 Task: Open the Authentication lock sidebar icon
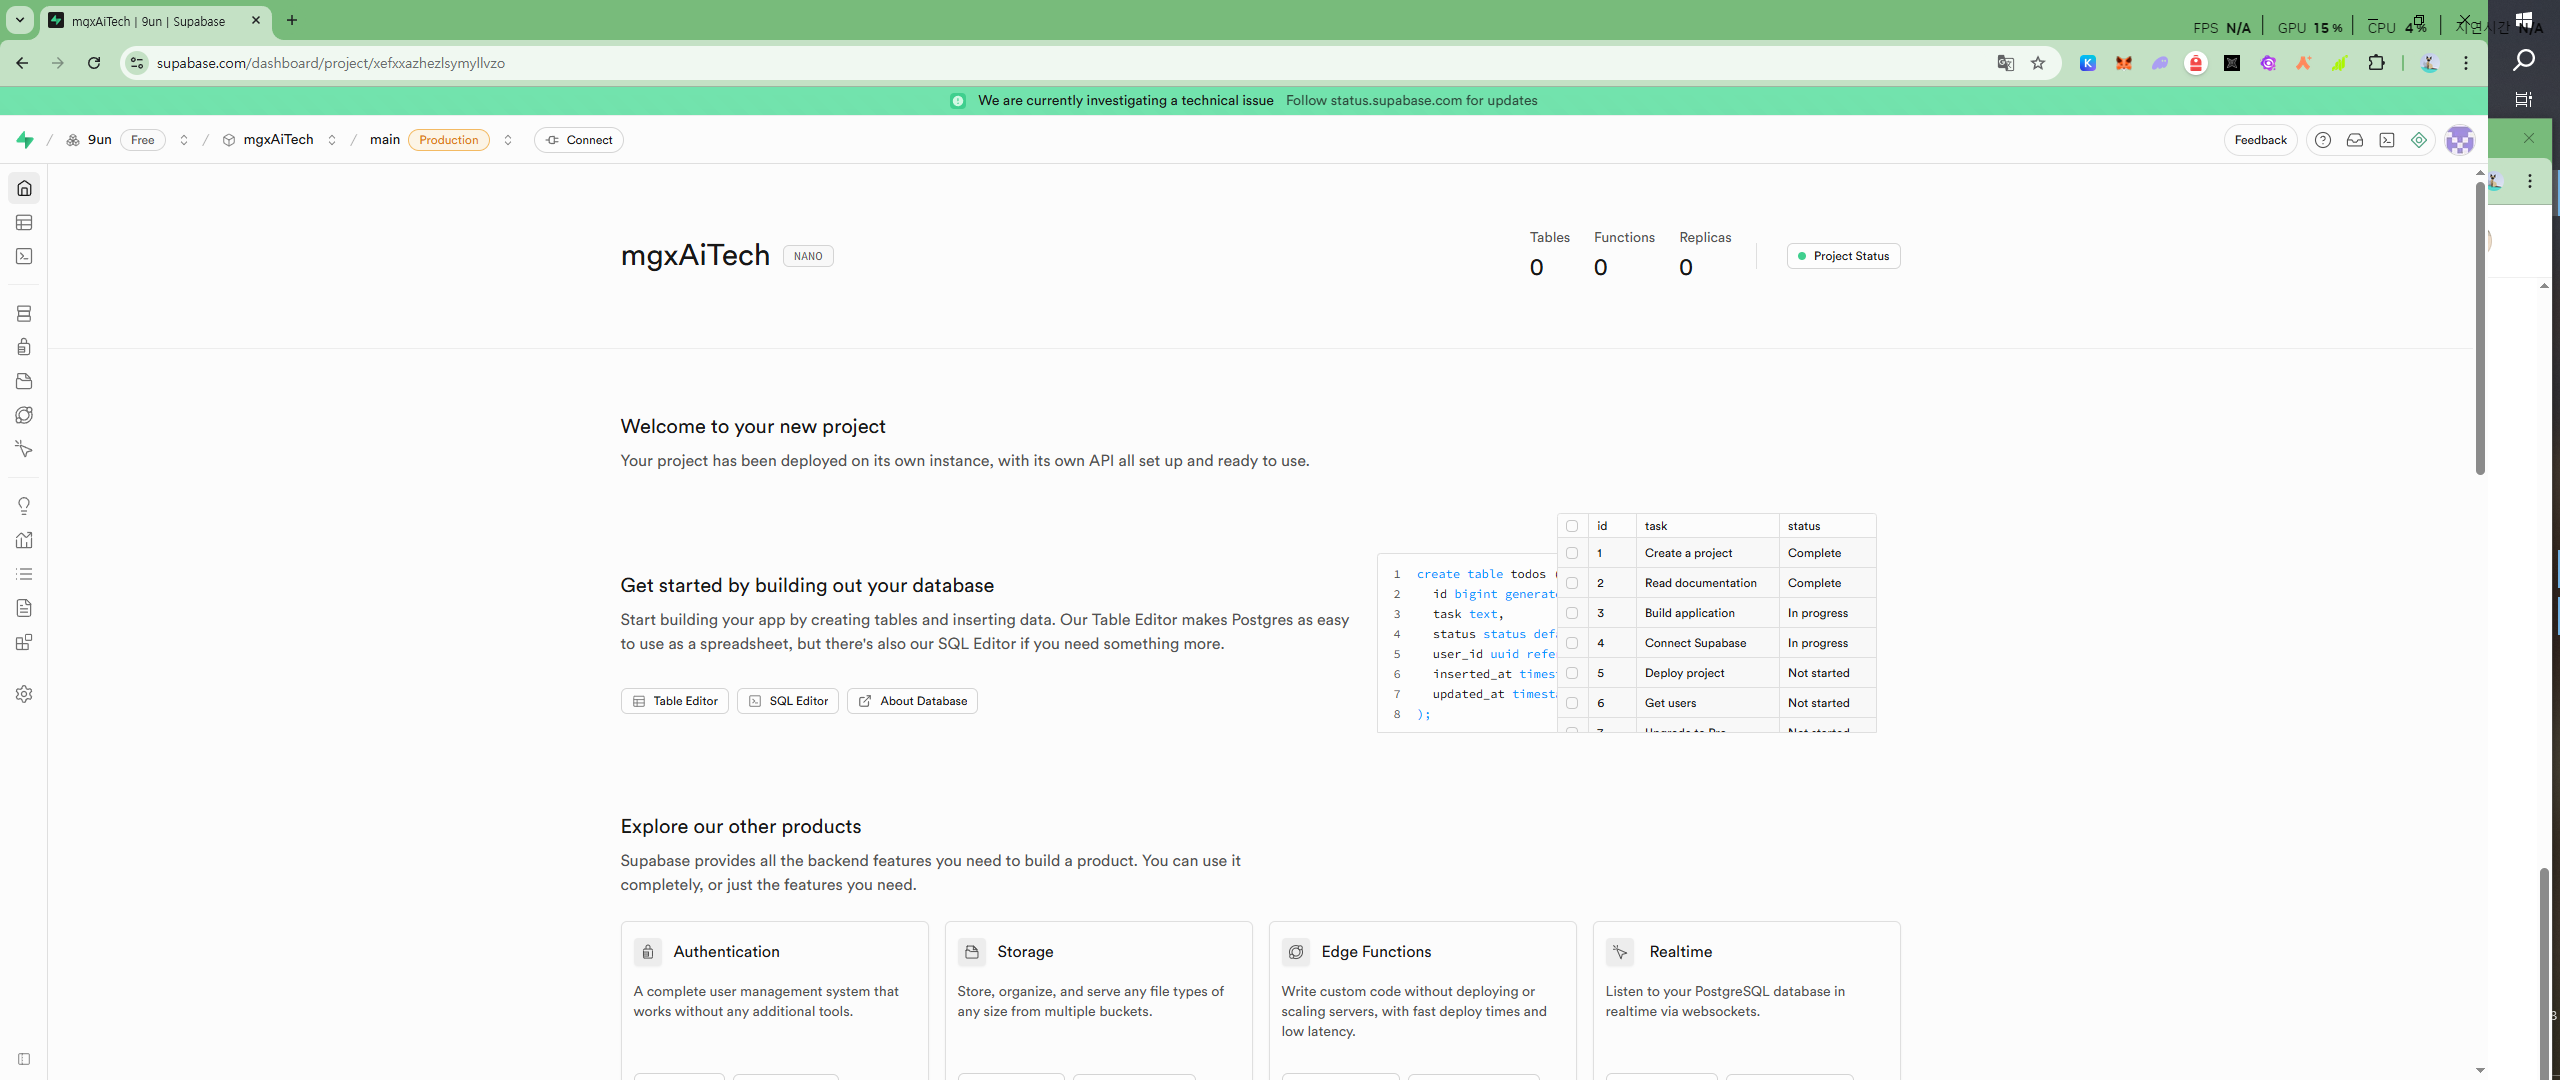(24, 347)
